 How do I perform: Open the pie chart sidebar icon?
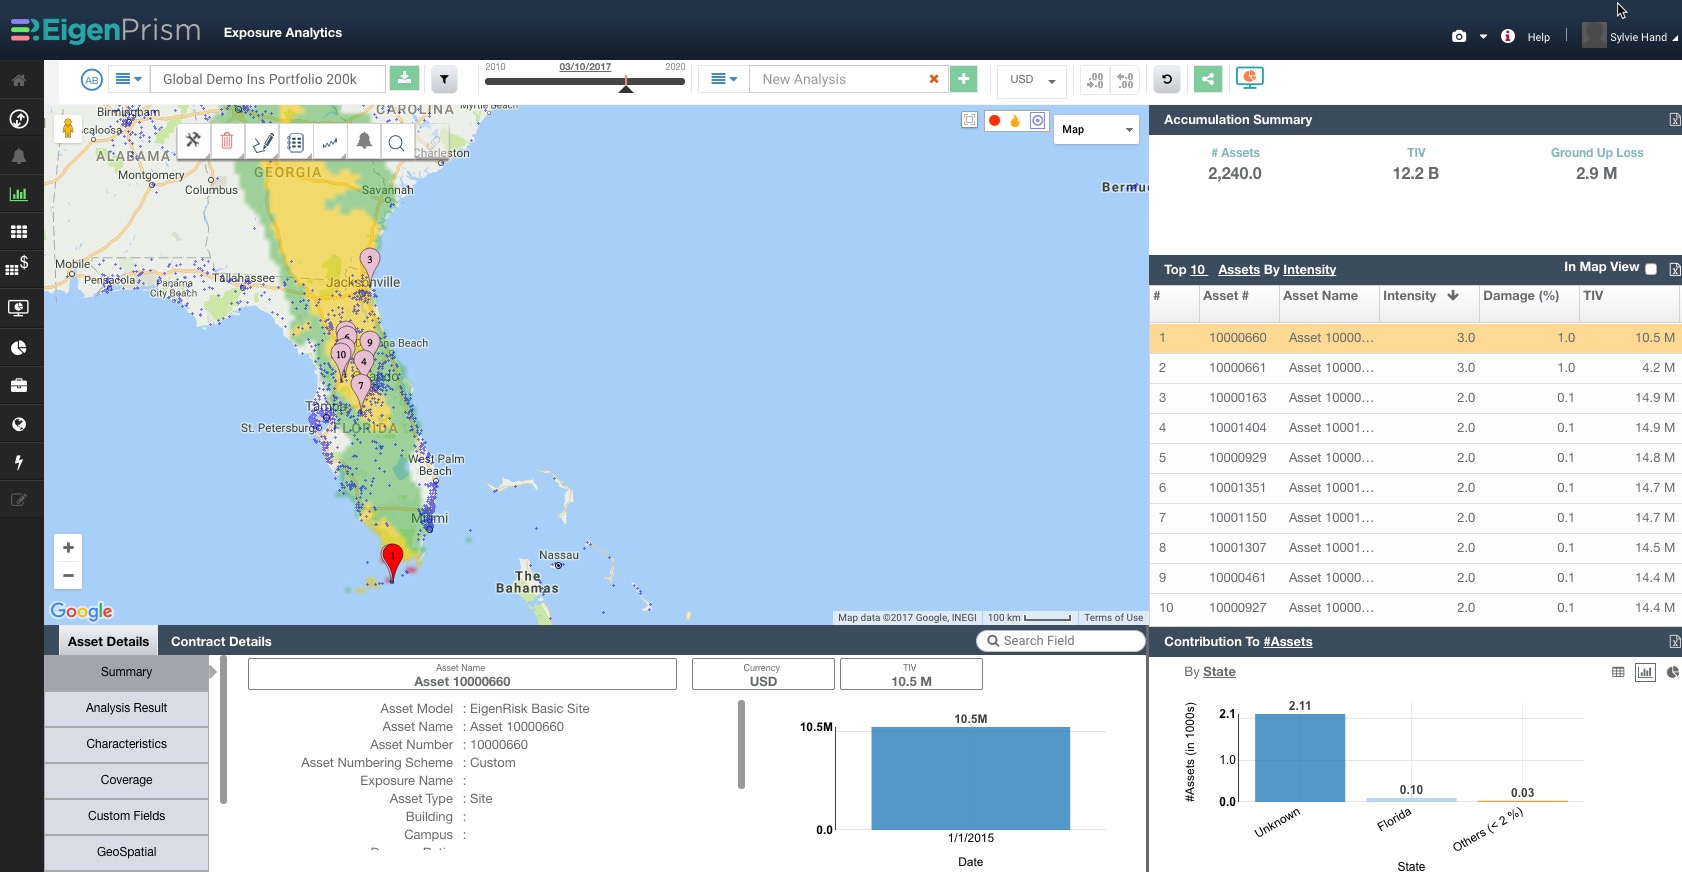[19, 348]
